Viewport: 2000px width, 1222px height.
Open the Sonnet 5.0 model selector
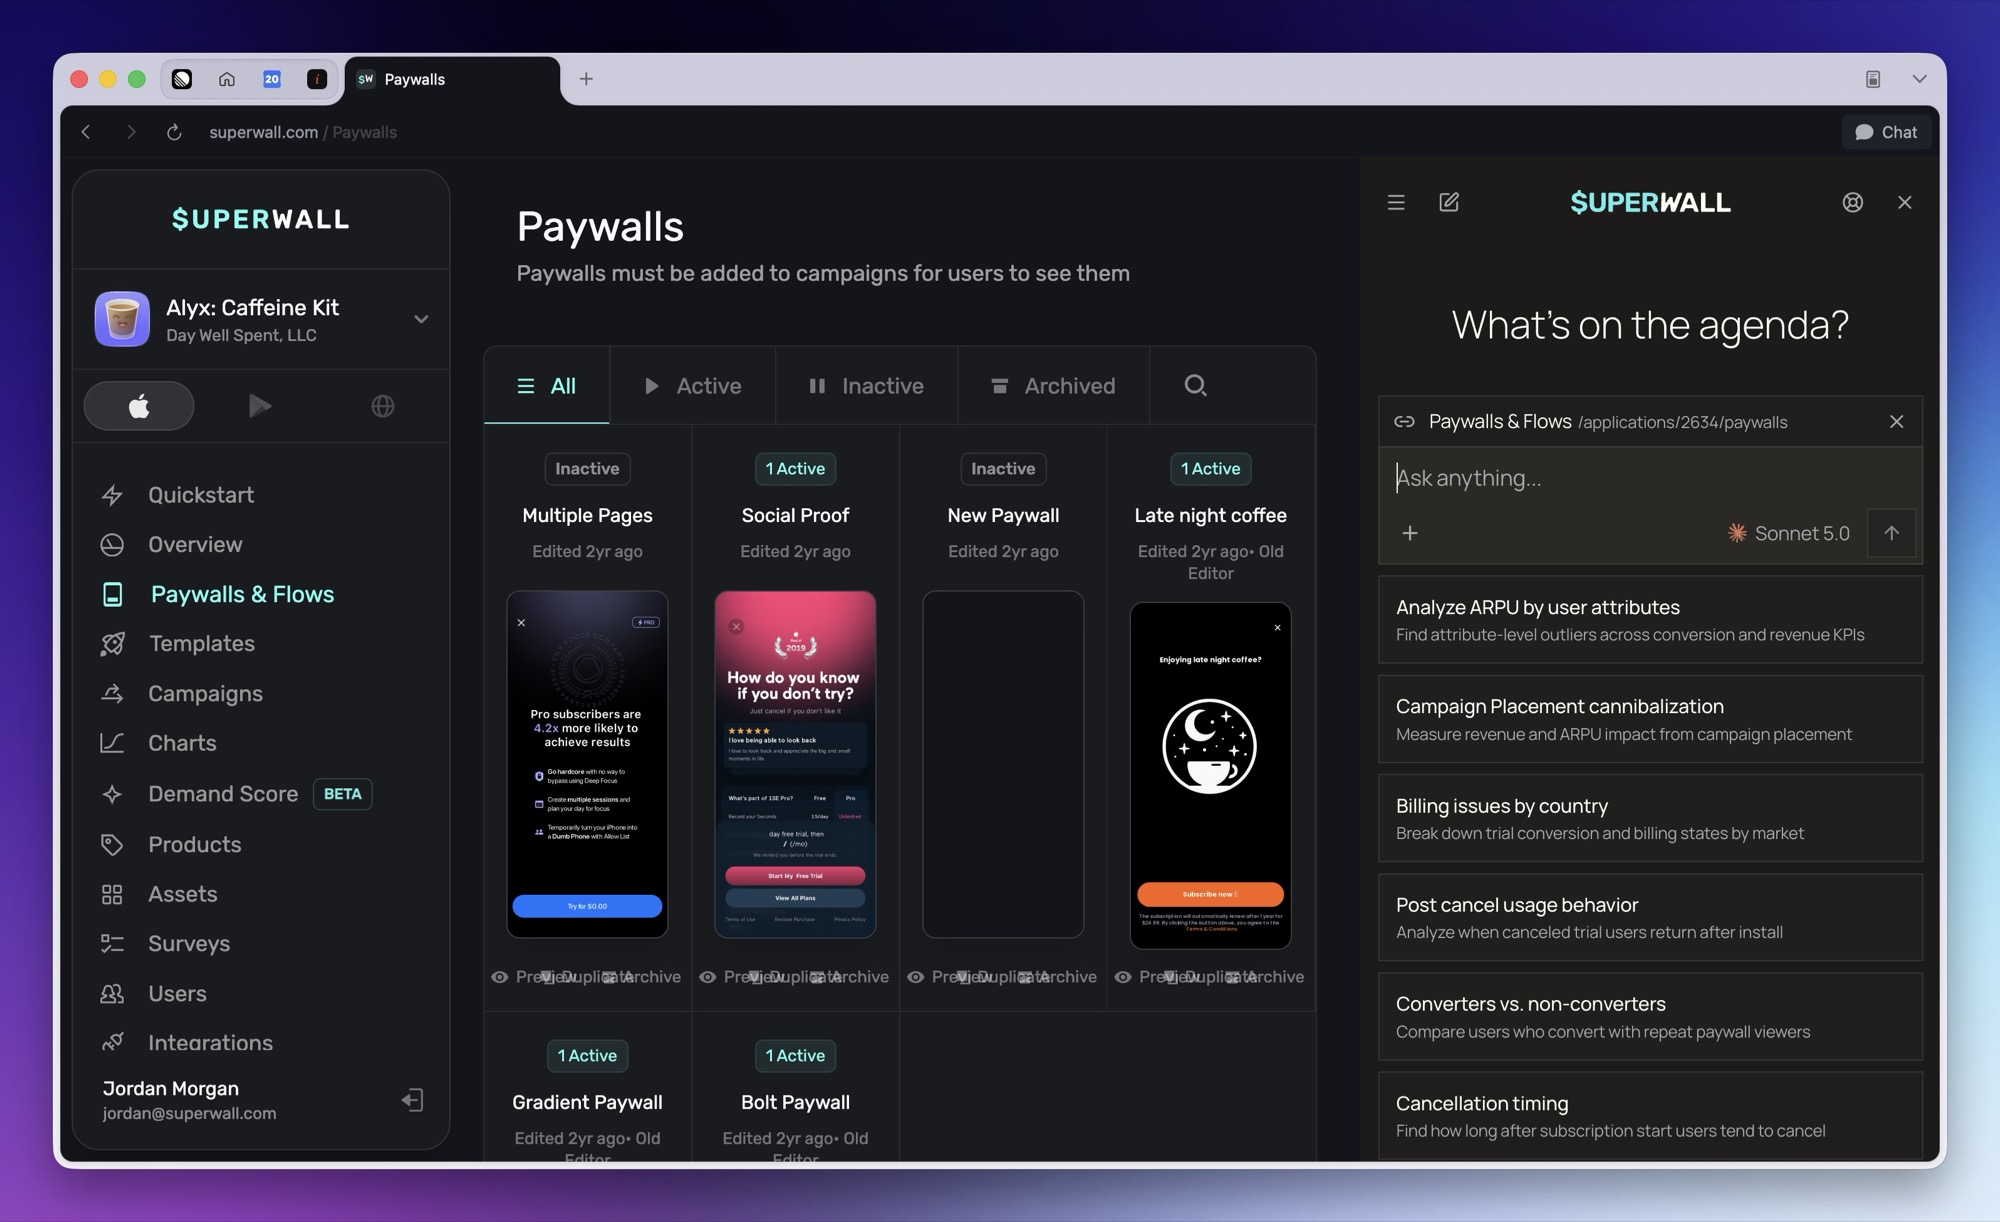[1789, 533]
